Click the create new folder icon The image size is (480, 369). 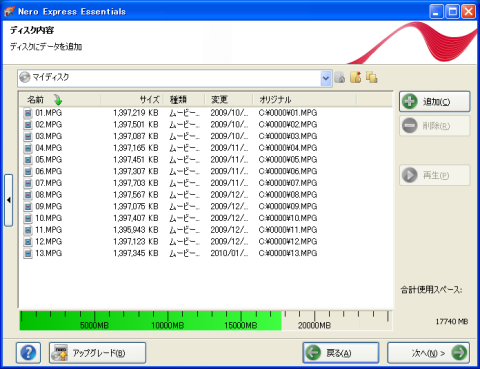356,77
